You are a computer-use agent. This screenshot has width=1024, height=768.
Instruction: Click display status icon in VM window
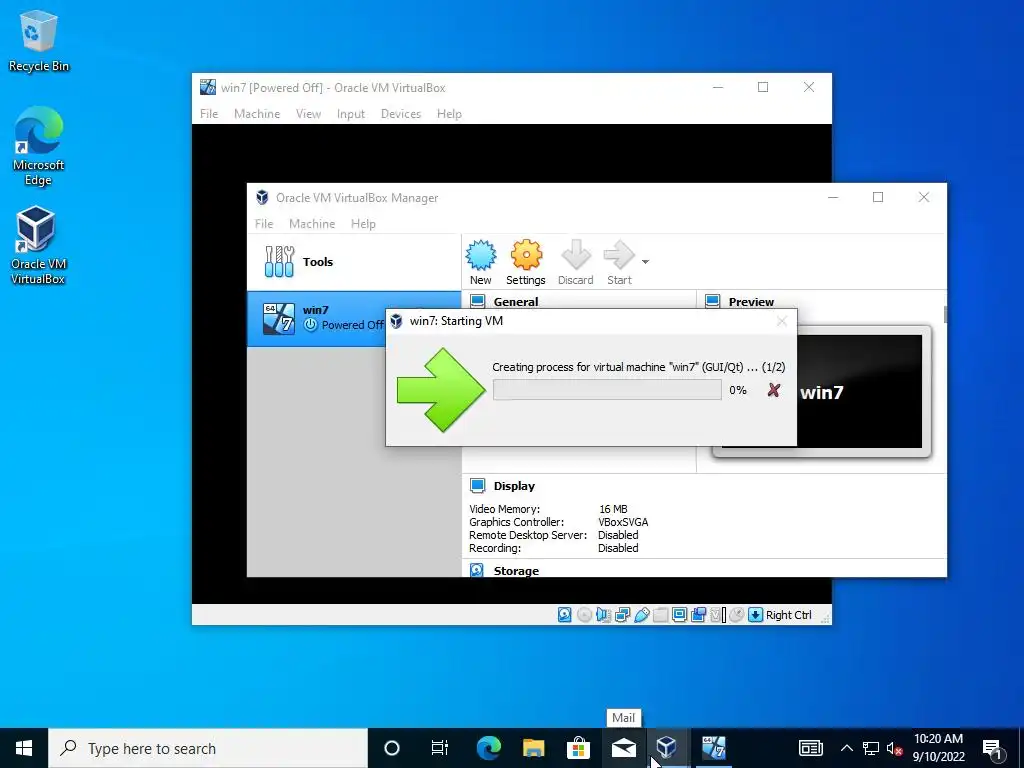pyautogui.click(x=679, y=615)
